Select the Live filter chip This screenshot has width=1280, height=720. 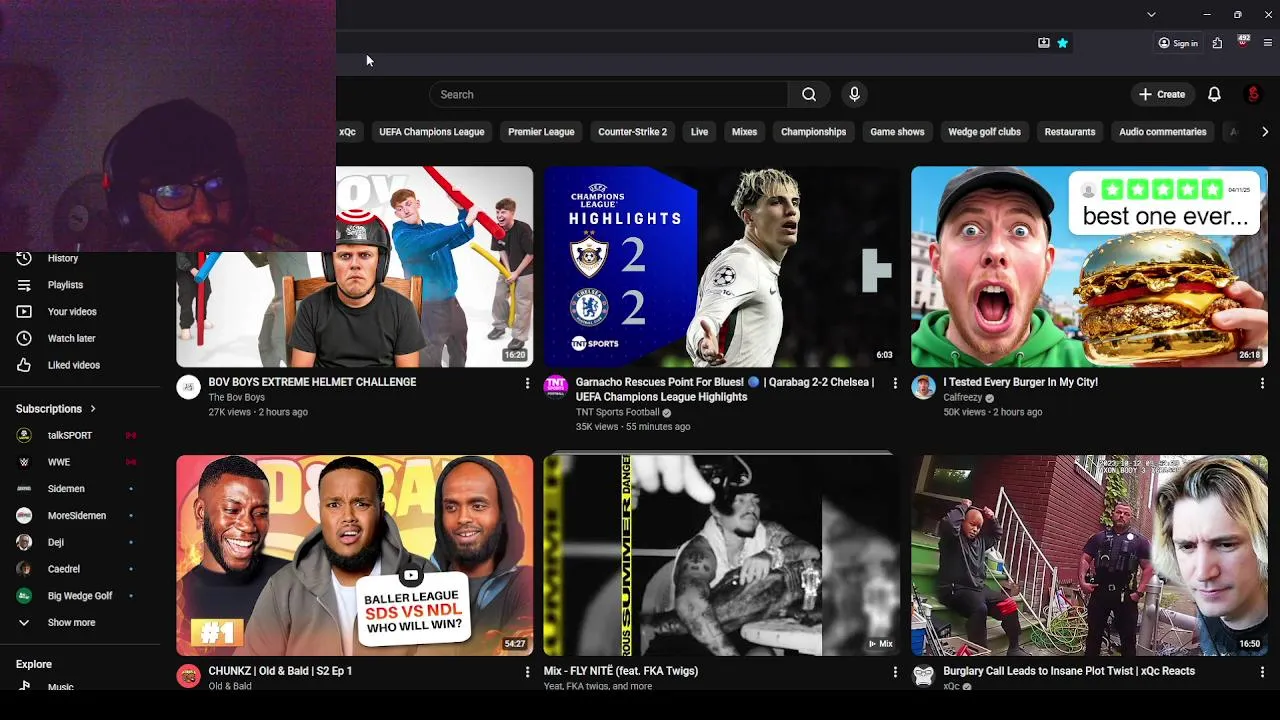pyautogui.click(x=699, y=132)
